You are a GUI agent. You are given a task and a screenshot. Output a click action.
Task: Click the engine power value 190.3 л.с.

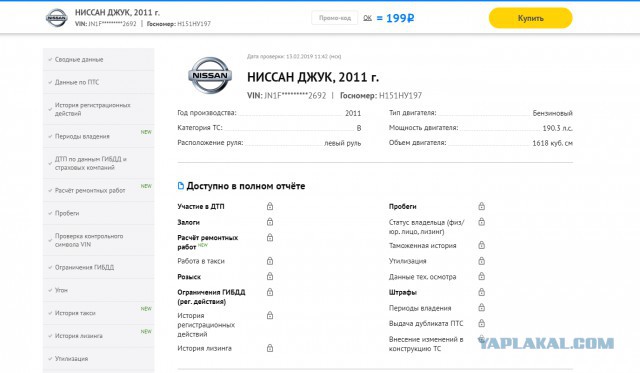pos(557,128)
